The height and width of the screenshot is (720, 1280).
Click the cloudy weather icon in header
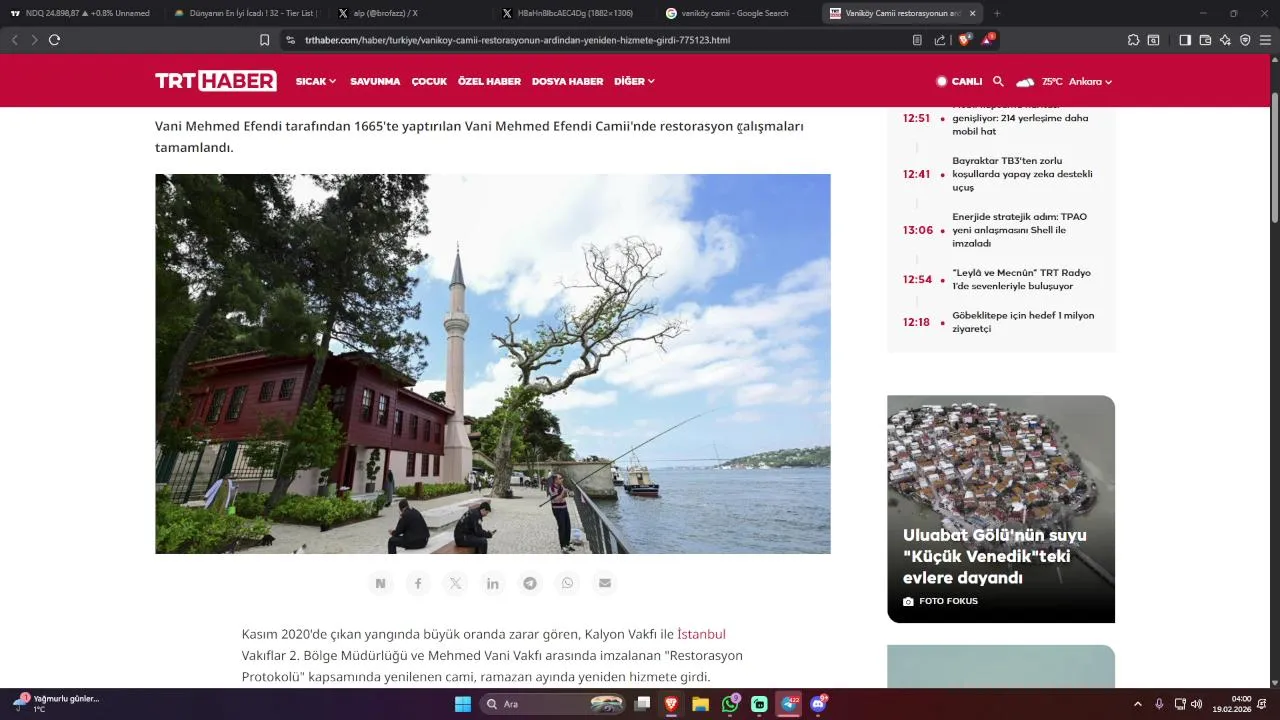(x=1025, y=82)
